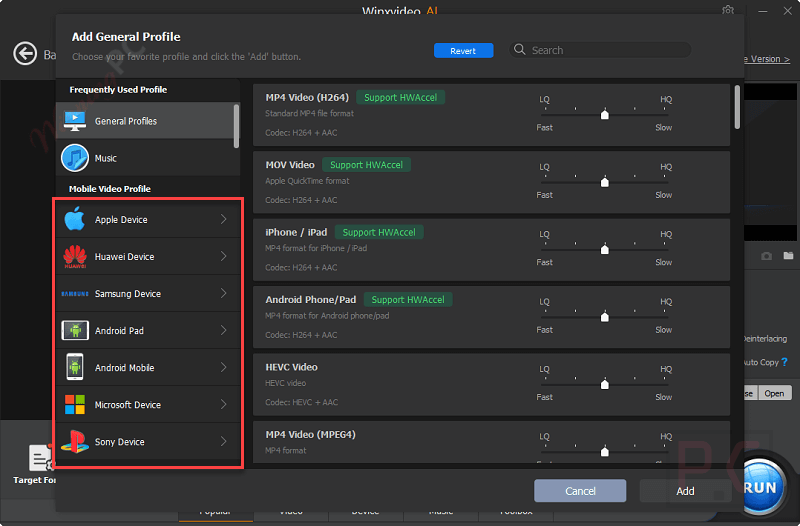Select HEVC Video profile title
The image size is (800, 526).
point(291,367)
